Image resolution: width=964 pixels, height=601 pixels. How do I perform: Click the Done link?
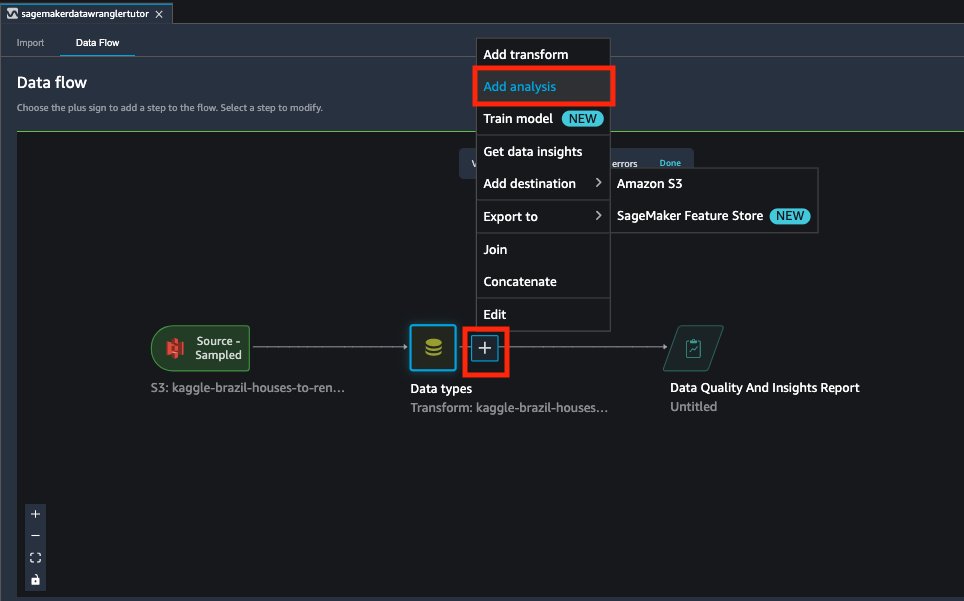670,161
